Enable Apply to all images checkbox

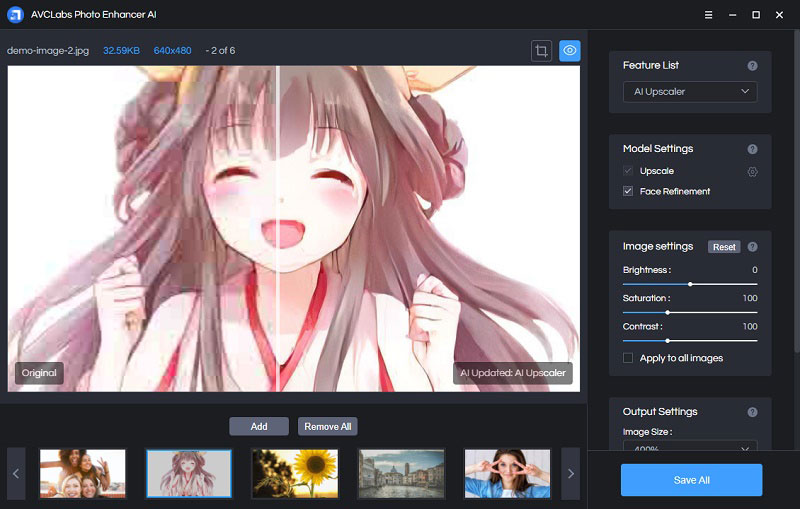(x=628, y=358)
